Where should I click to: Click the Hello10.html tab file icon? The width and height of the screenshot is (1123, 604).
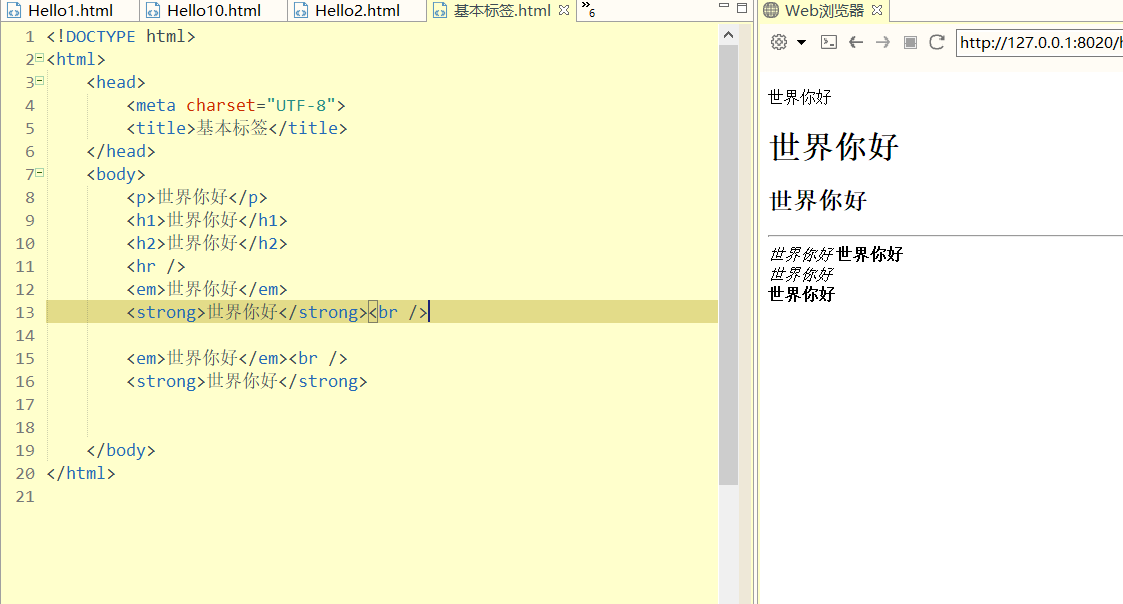click(153, 11)
